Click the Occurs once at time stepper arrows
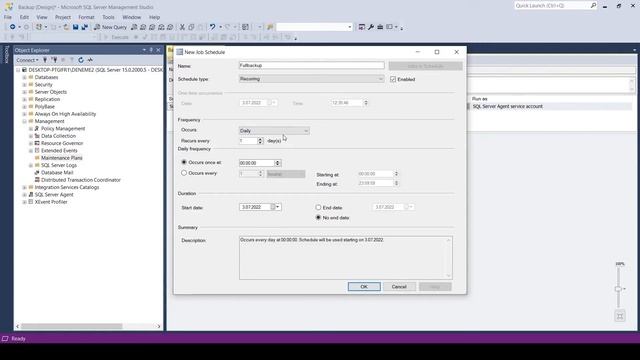The width and height of the screenshot is (640, 360). point(278,163)
